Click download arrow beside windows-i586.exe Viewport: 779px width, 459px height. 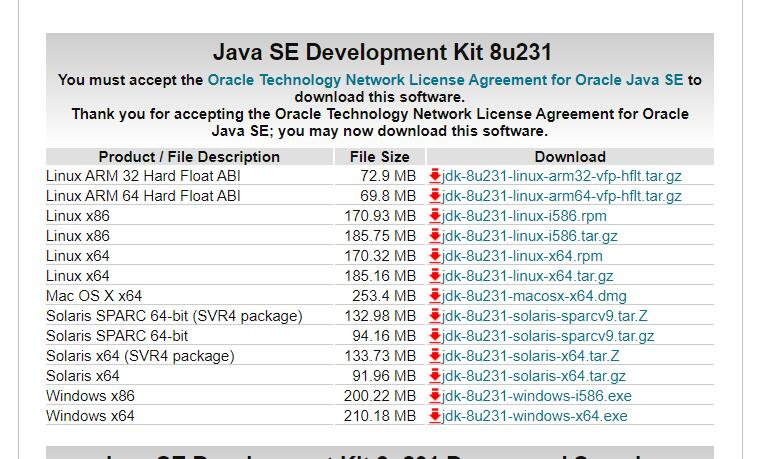[x=435, y=395]
